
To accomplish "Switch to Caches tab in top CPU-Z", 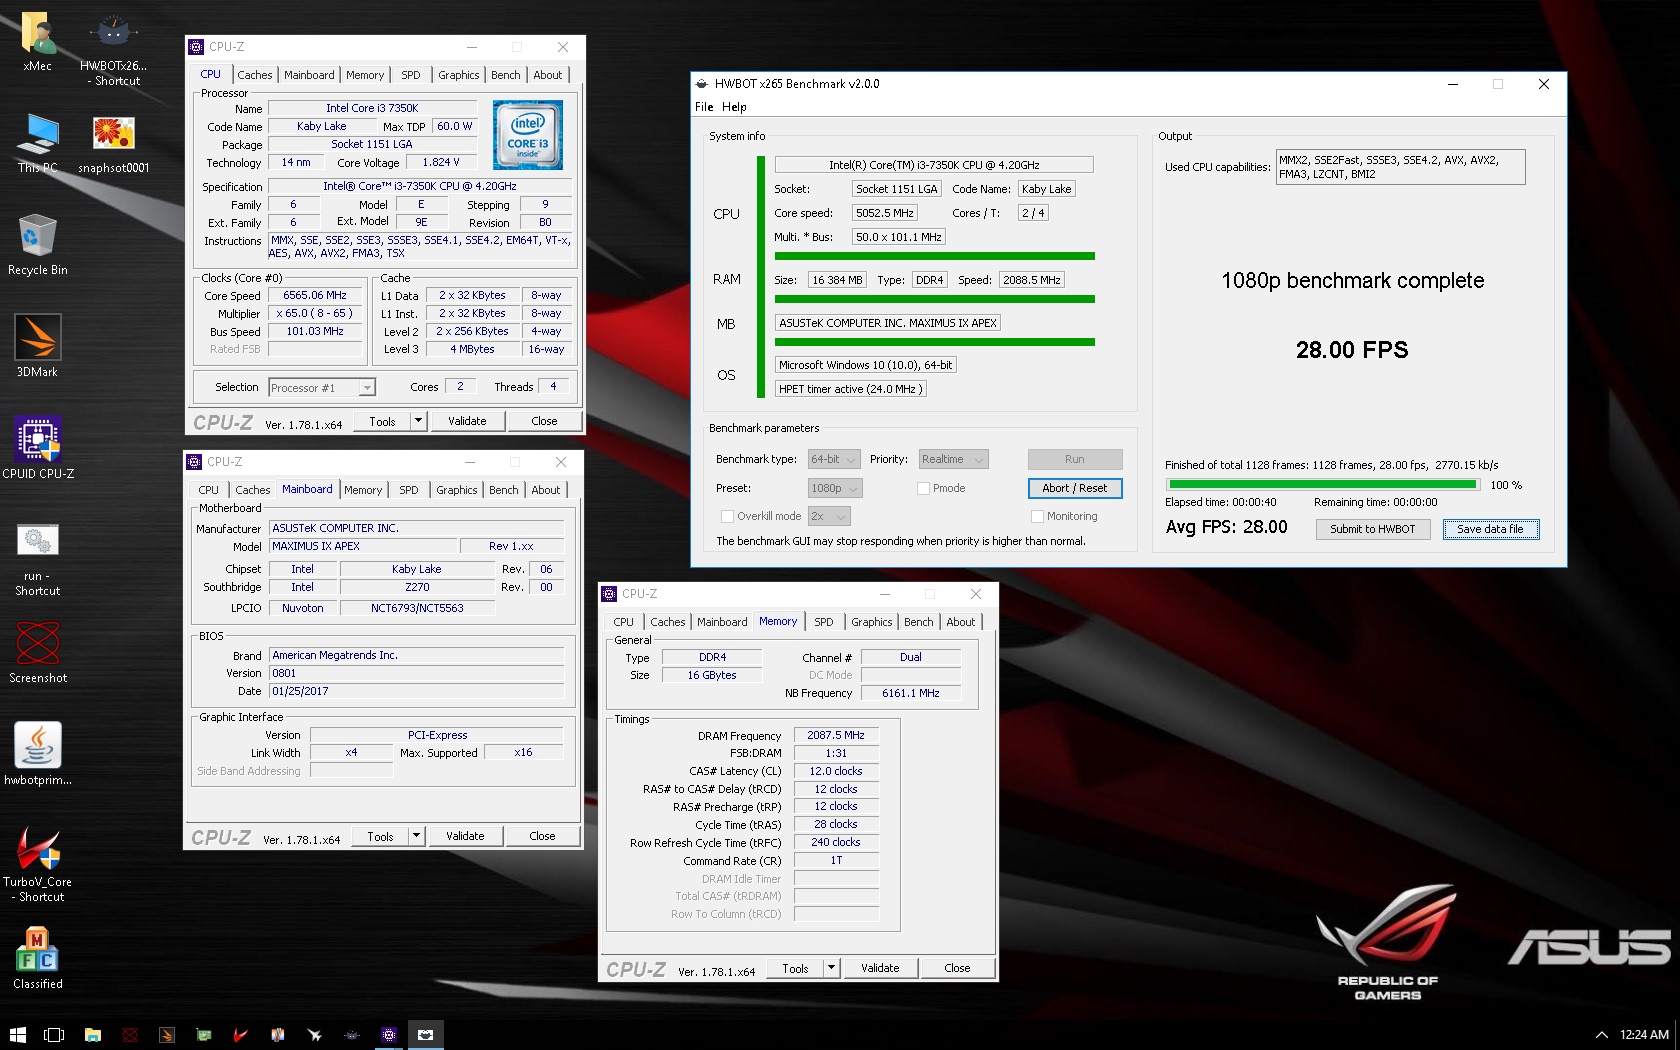I will tap(255, 75).
